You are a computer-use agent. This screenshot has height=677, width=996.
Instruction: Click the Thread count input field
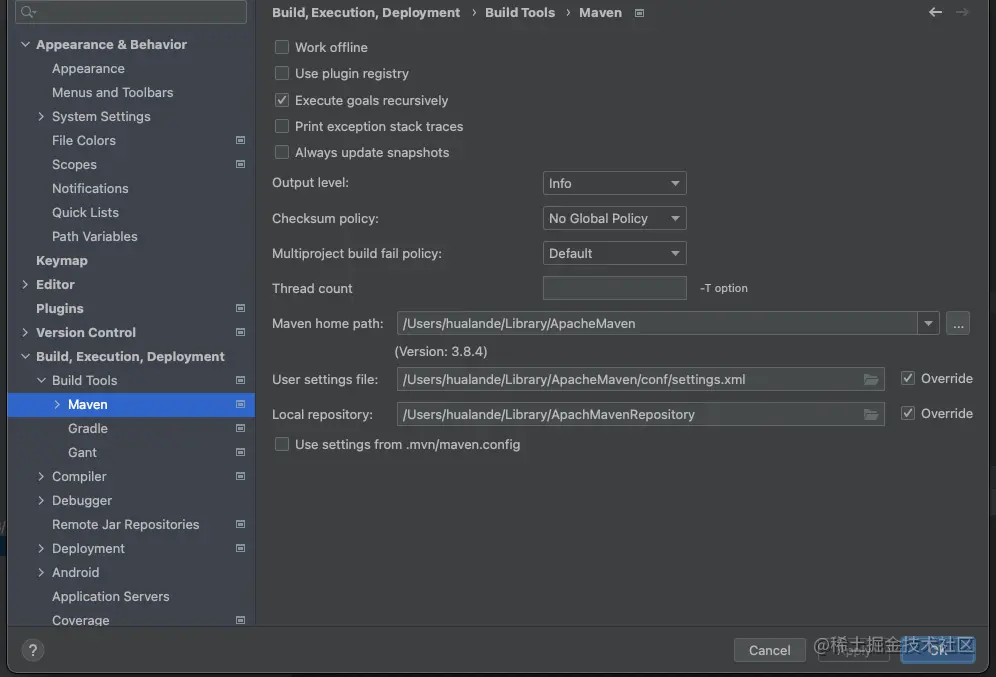[x=614, y=288]
